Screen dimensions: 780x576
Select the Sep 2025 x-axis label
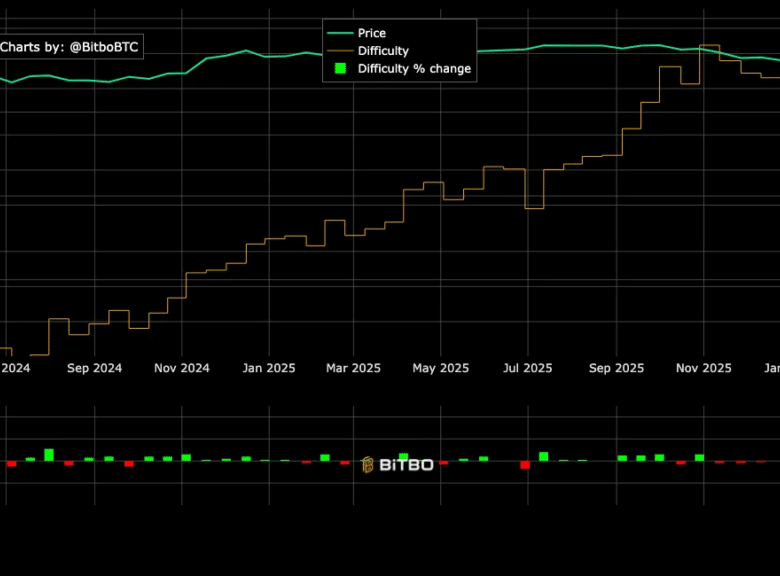click(616, 368)
